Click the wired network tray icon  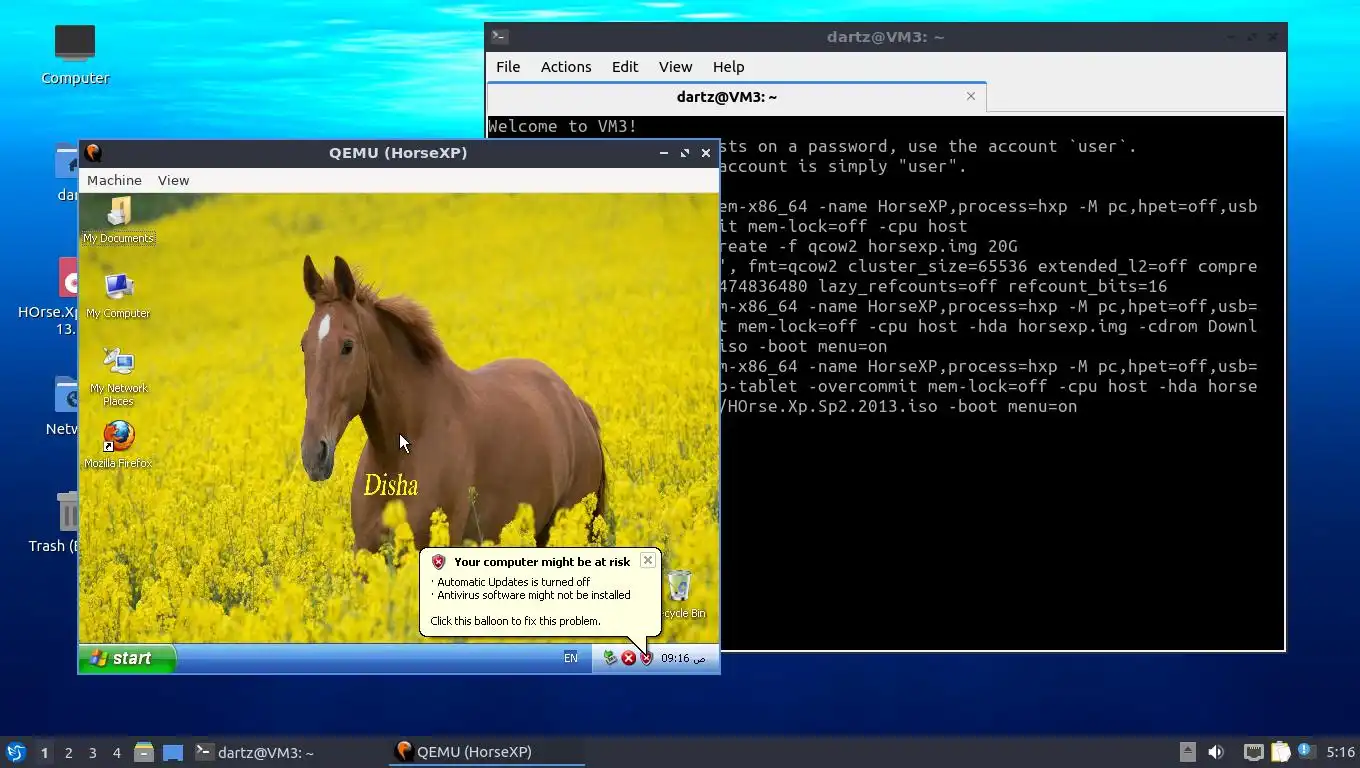click(1253, 752)
